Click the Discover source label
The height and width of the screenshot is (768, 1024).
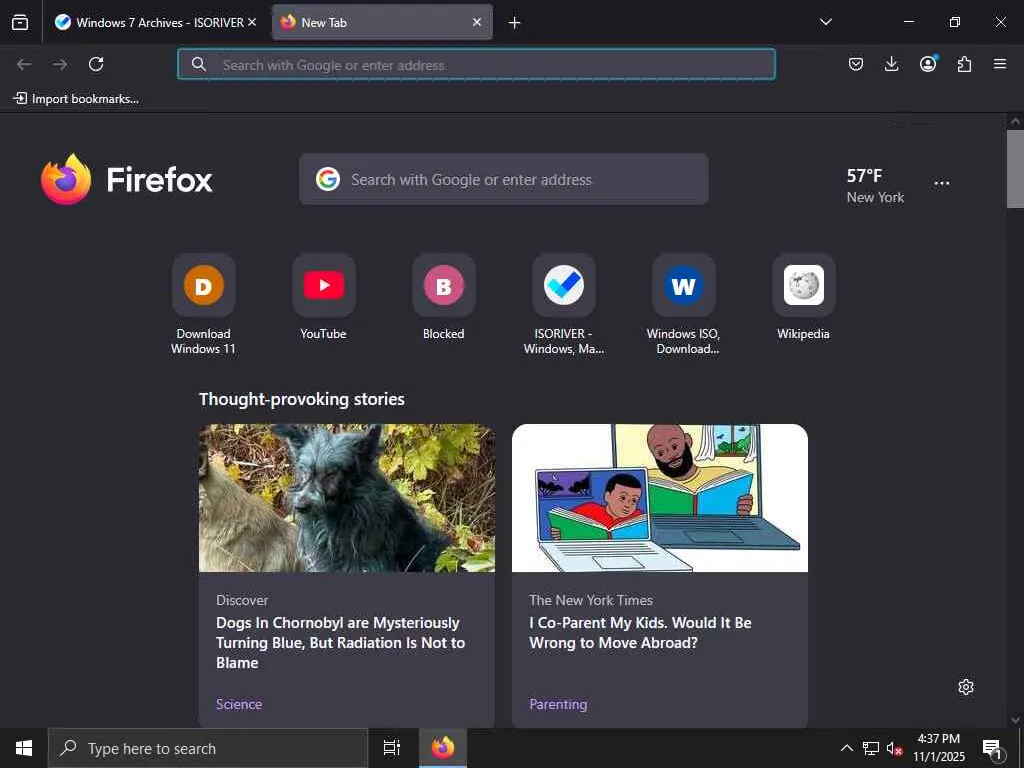point(242,600)
